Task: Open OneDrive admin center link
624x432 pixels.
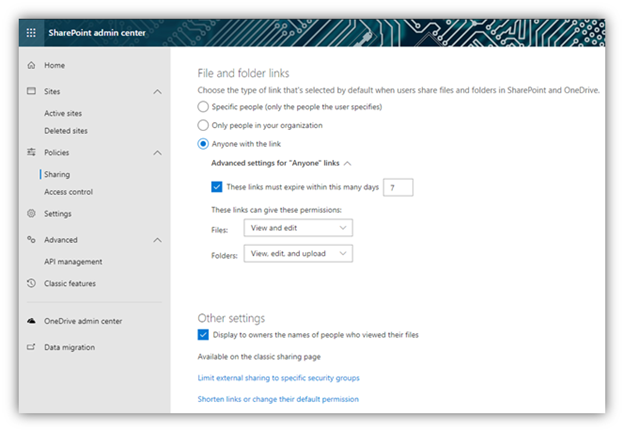Action: point(83,321)
